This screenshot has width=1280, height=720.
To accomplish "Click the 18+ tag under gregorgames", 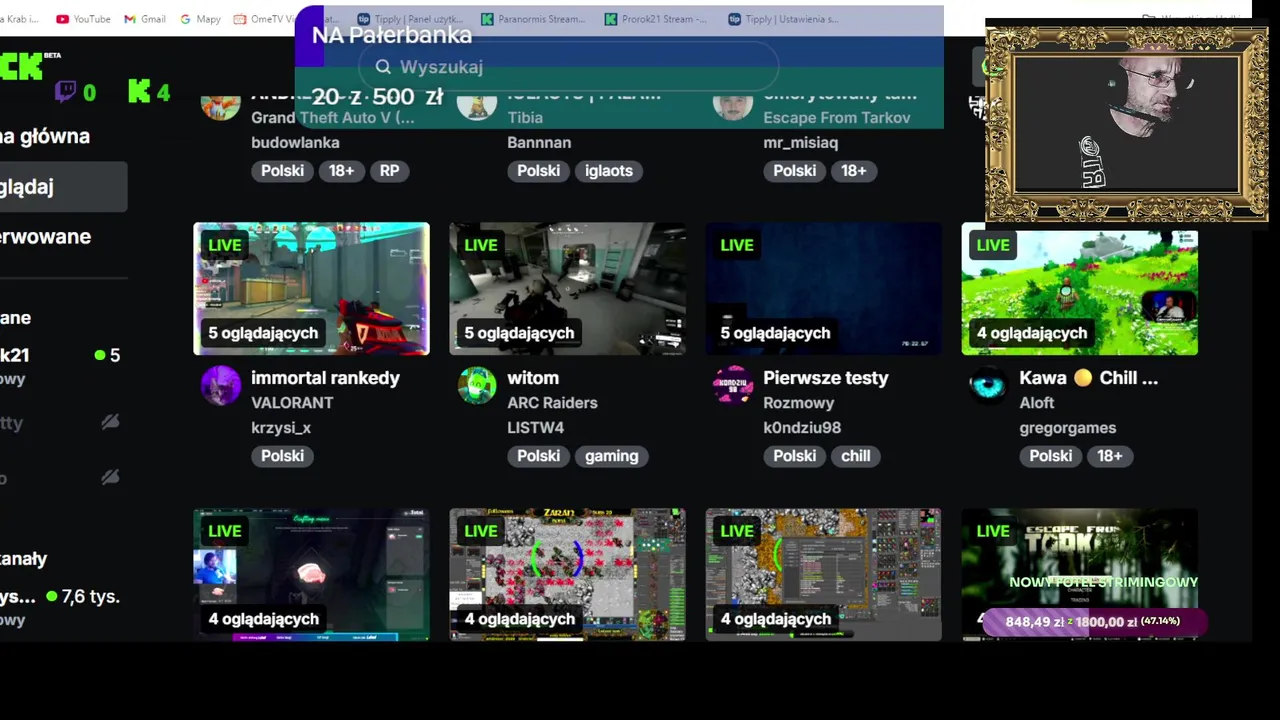I will tap(1109, 456).
